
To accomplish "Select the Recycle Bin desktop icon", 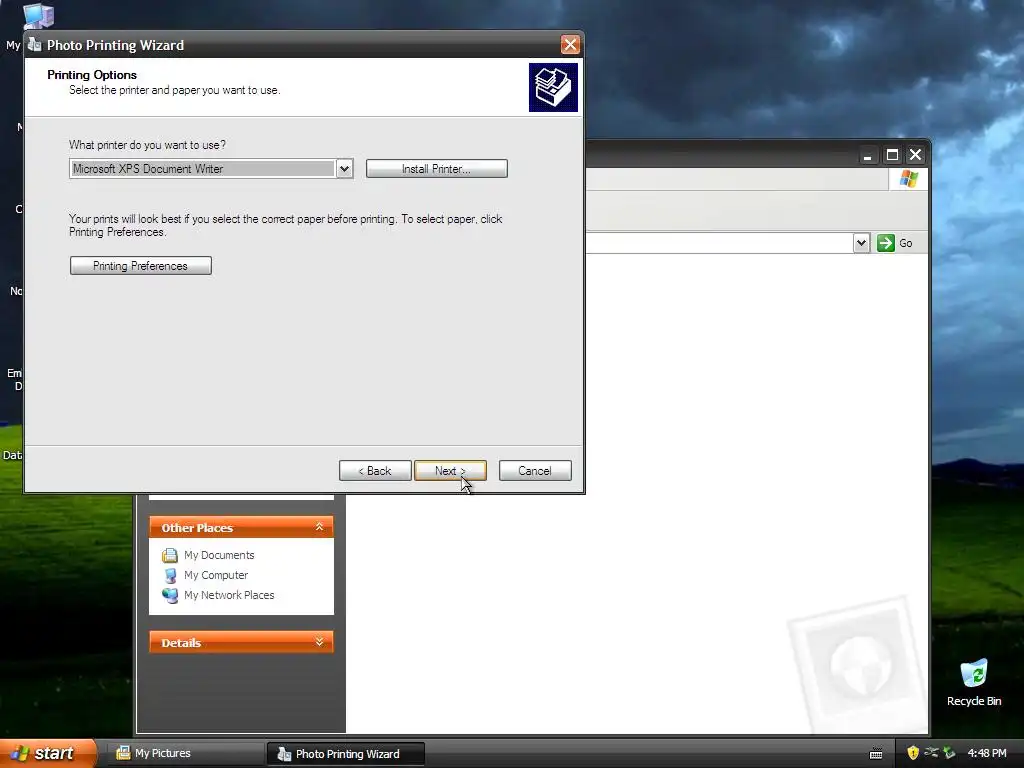I will coord(974,683).
